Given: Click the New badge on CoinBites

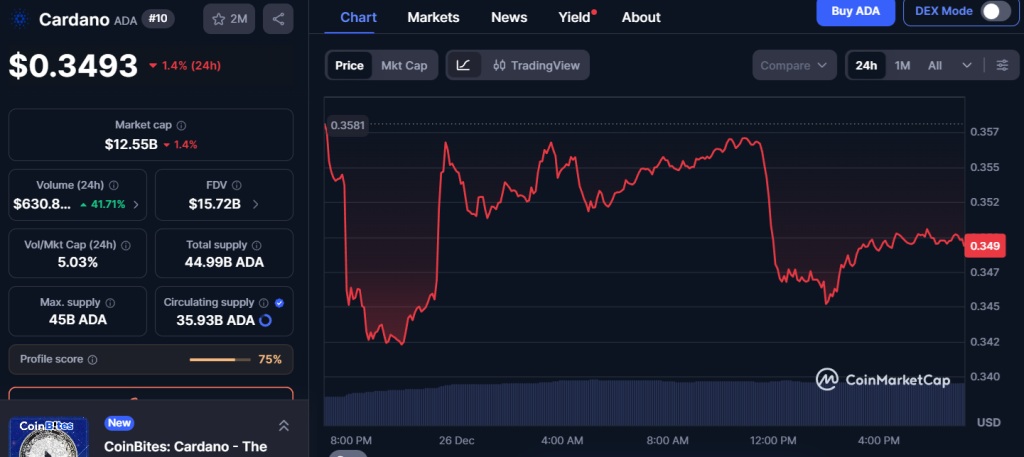Looking at the screenshot, I should (120, 423).
